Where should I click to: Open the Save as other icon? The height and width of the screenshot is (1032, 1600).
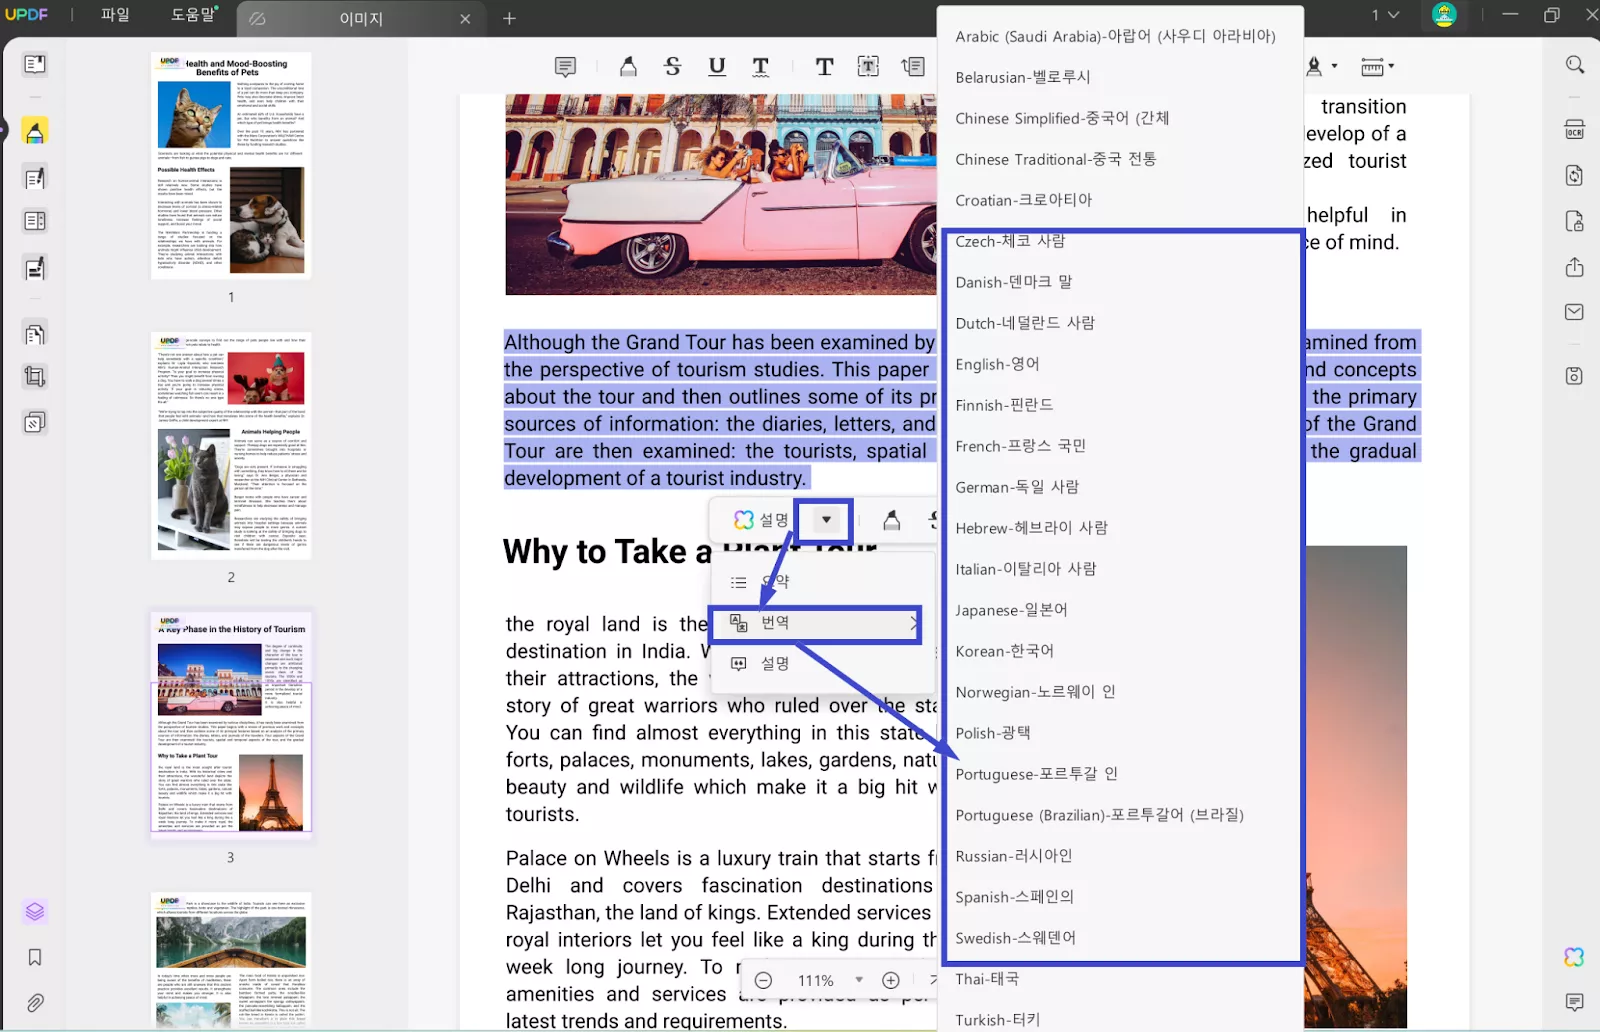click(1574, 376)
